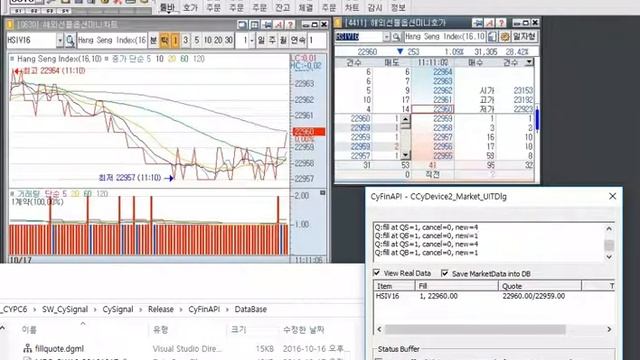Open the HSIV16 symbol dropdown in chart window

tap(60, 40)
